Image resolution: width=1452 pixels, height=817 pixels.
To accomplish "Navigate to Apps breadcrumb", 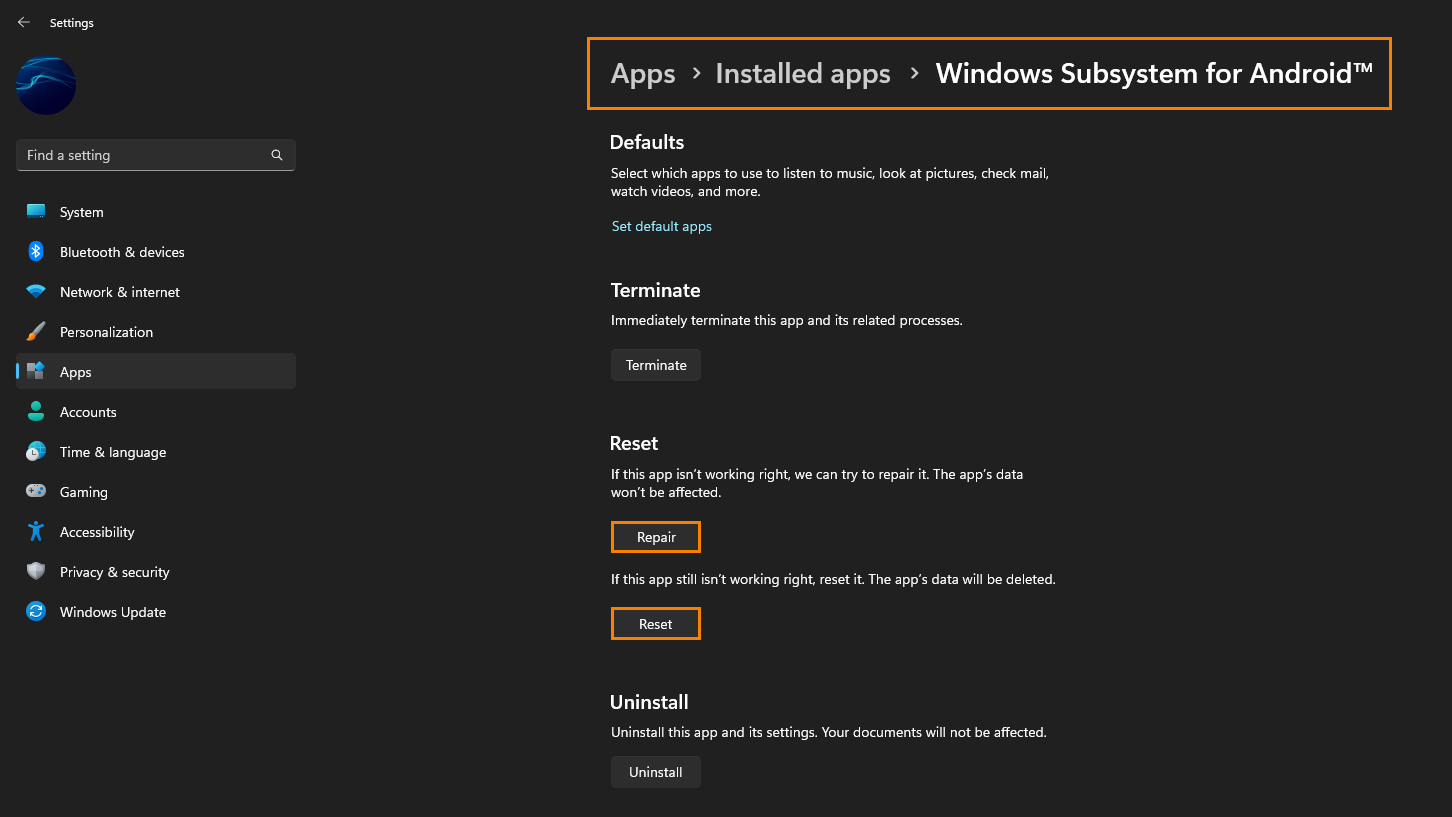I will click(643, 74).
